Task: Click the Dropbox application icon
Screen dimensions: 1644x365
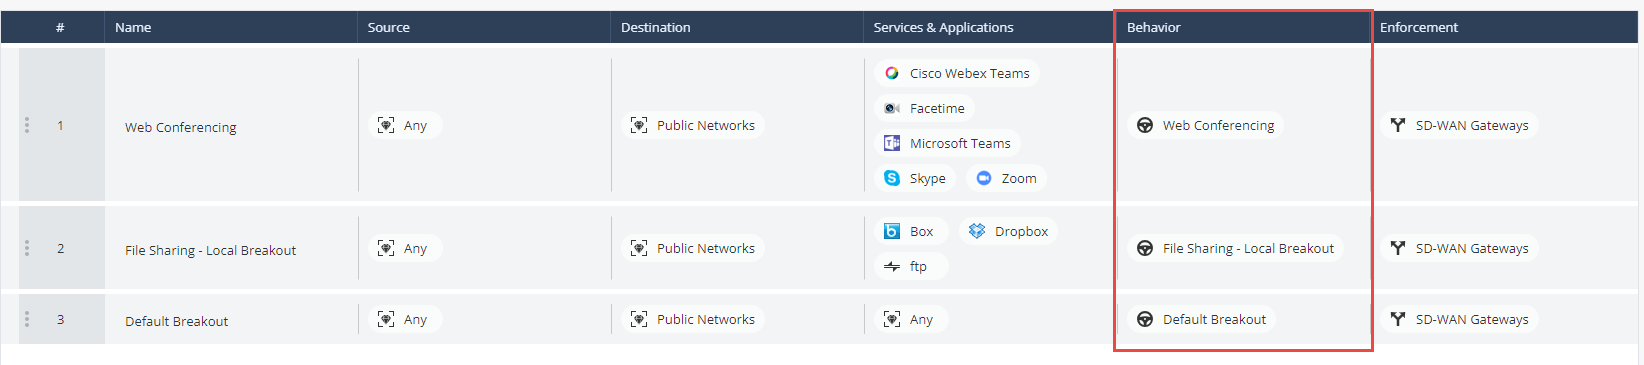Action: 977,231
